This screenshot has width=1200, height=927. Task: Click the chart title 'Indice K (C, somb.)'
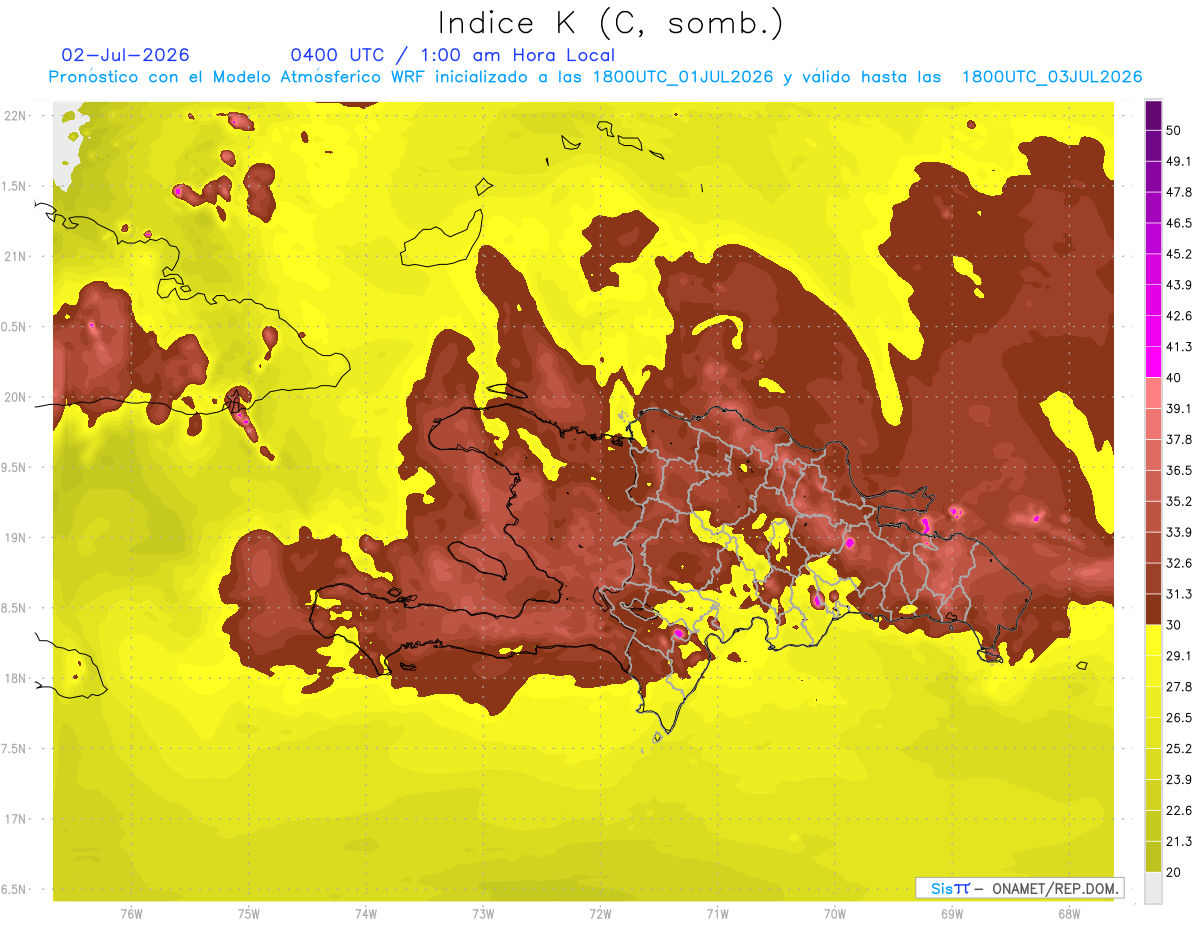click(x=610, y=23)
